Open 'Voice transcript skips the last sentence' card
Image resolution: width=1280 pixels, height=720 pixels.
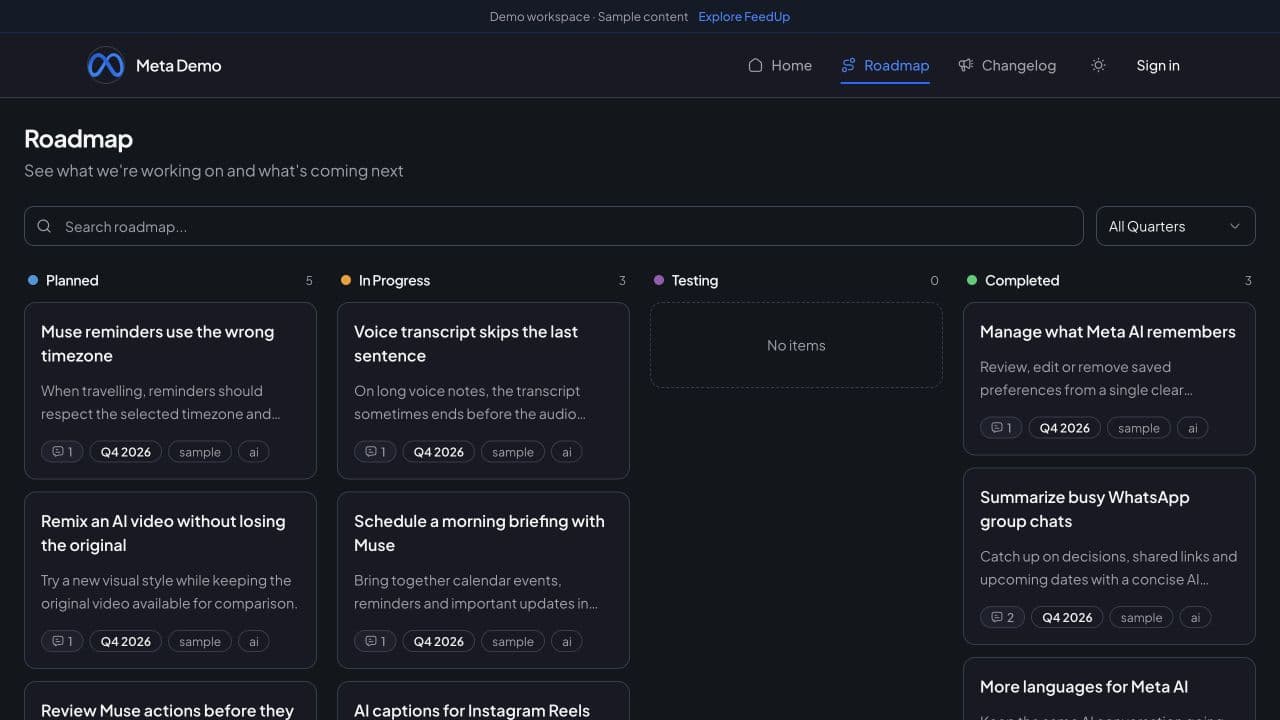[x=483, y=391]
